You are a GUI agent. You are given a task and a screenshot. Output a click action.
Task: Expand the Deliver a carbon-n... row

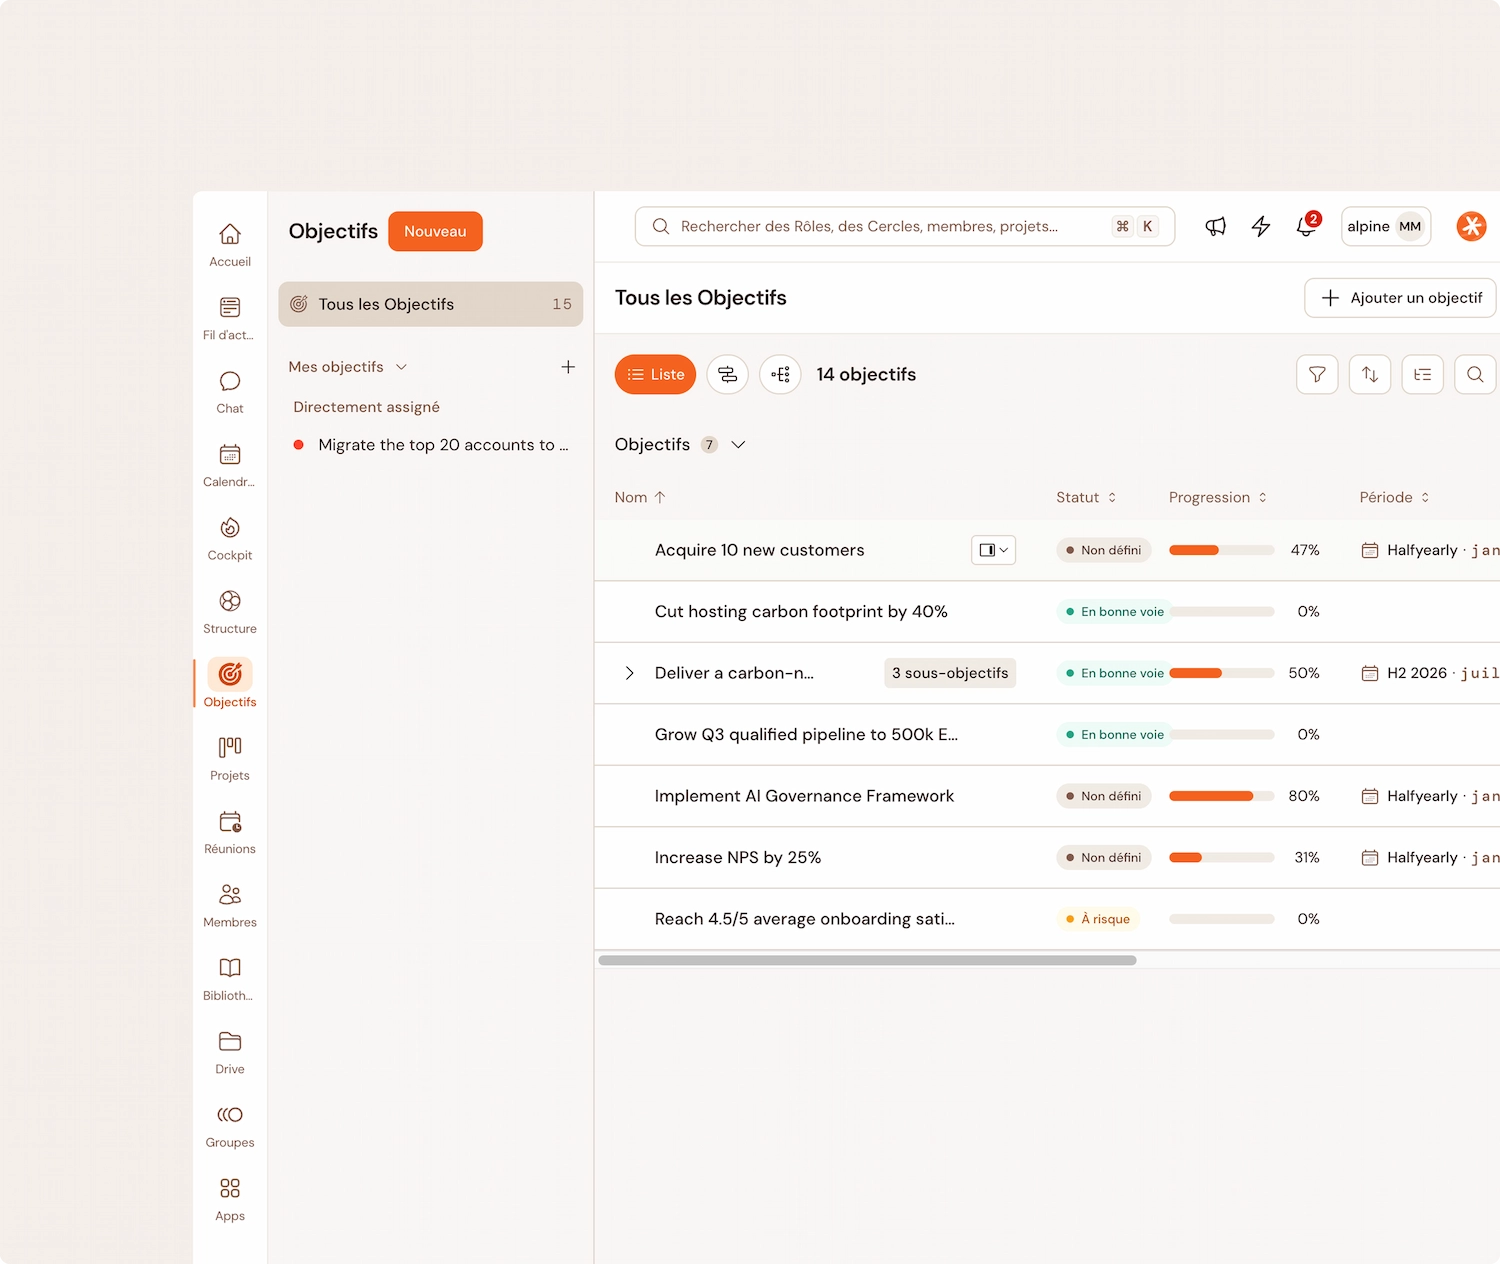629,673
